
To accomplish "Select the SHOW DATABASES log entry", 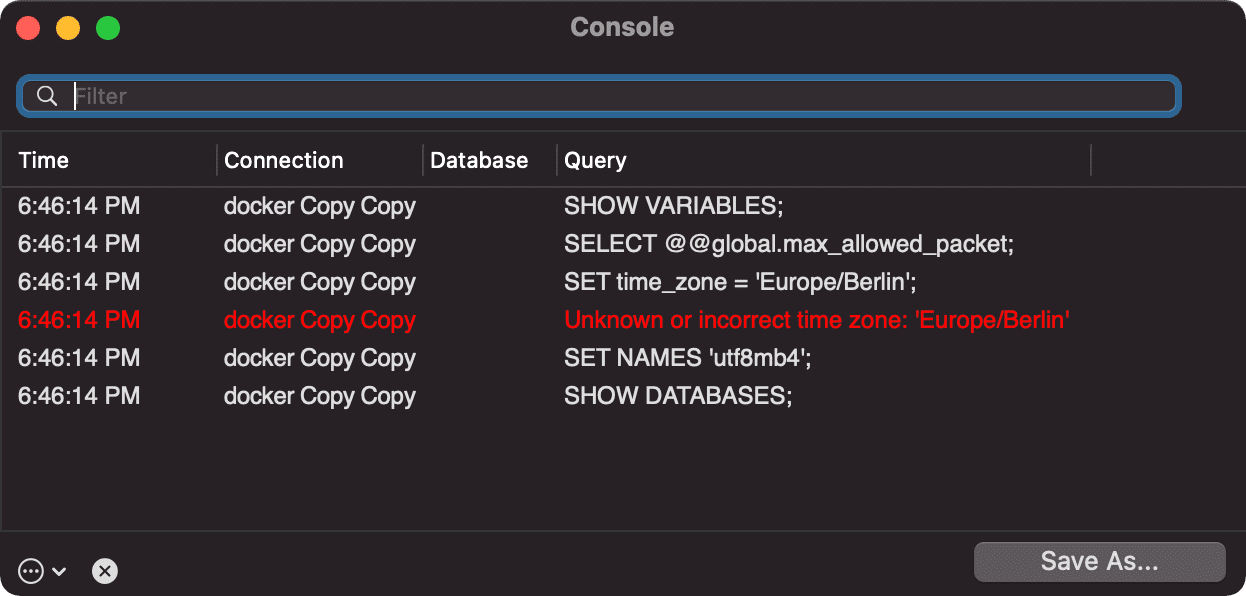I will coord(677,395).
